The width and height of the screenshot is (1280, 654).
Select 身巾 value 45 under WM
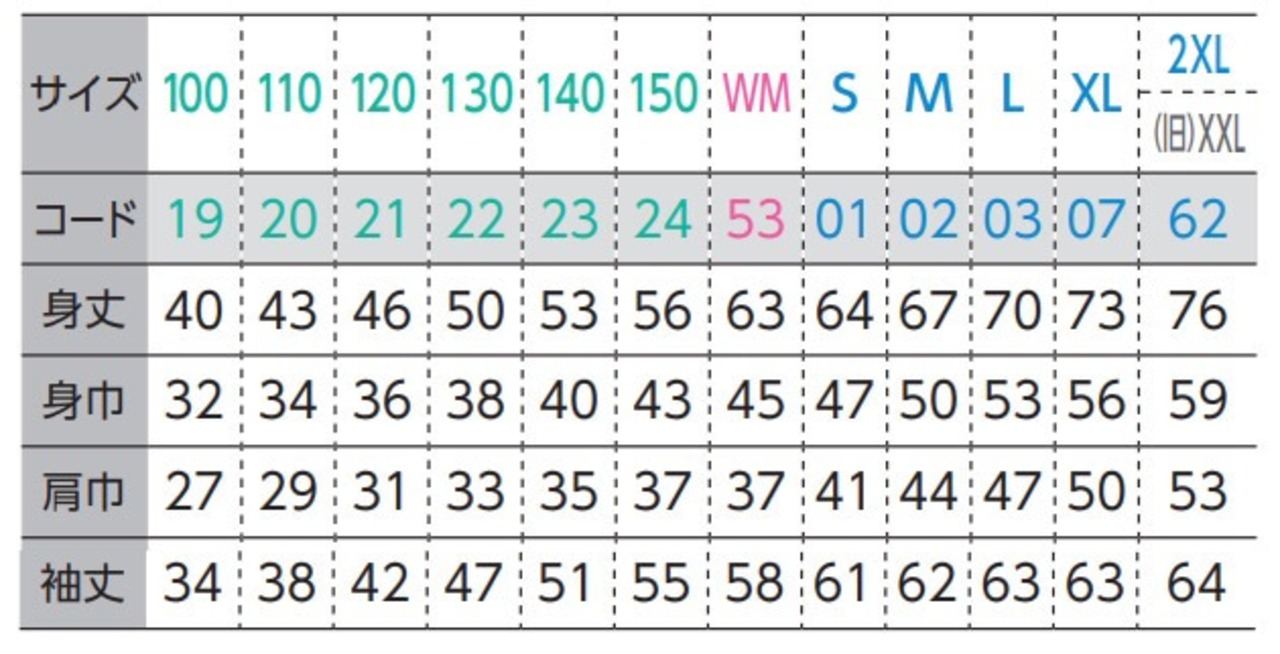[756, 402]
